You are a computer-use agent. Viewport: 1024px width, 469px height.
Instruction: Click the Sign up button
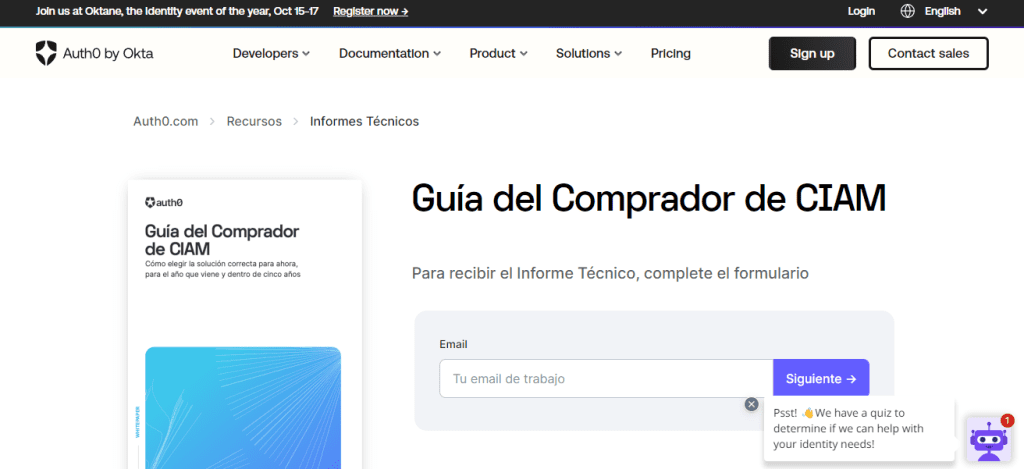point(812,54)
